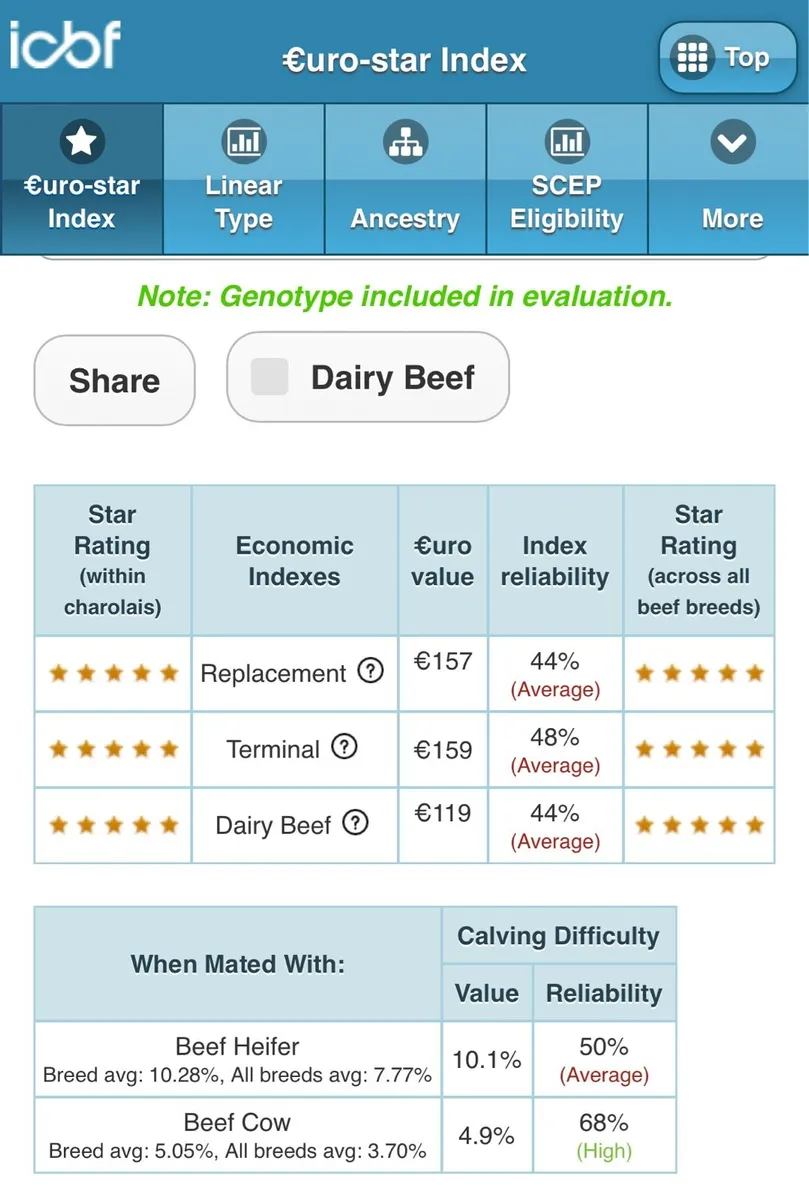Screen dimensions: 809x1200
Task: Open help icon next to Dairy Beef index
Action: pos(355,823)
